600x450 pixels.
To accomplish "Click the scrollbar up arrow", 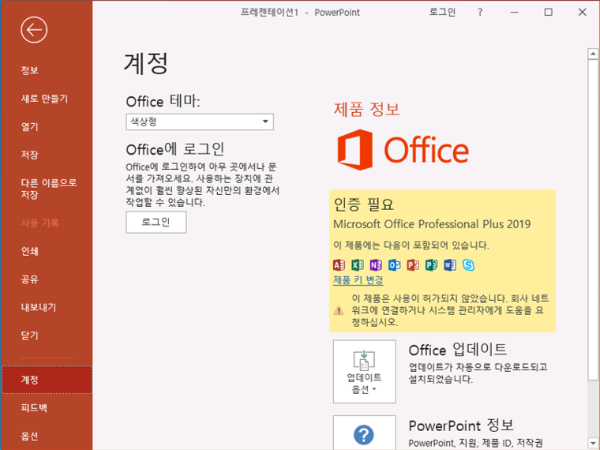I will point(593,54).
